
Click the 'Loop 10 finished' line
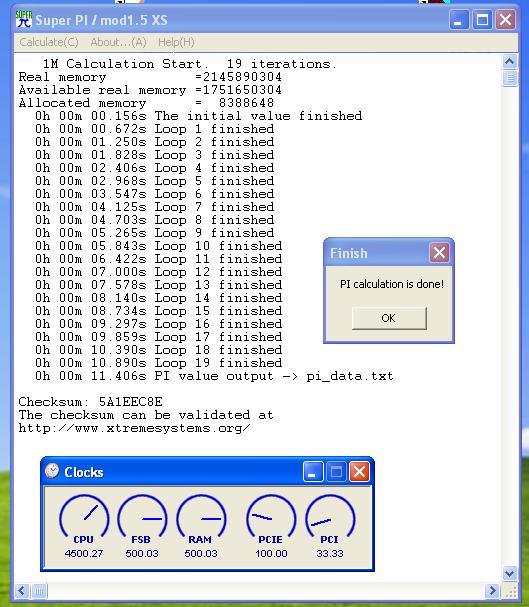point(159,246)
